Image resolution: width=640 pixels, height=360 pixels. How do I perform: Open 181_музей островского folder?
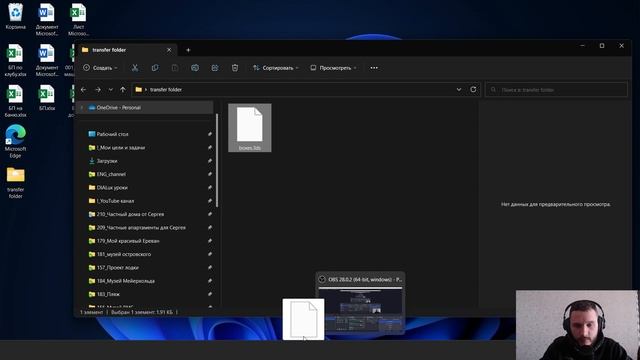click(x=124, y=254)
